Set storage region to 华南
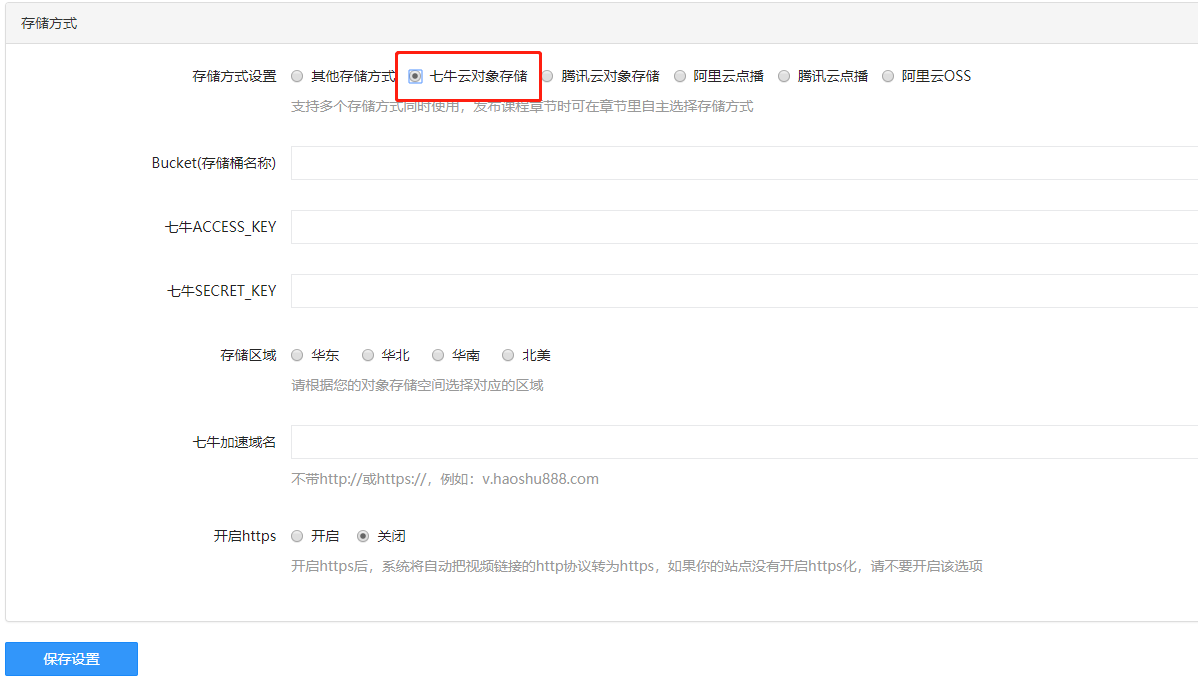The width and height of the screenshot is (1198, 686). click(438, 355)
